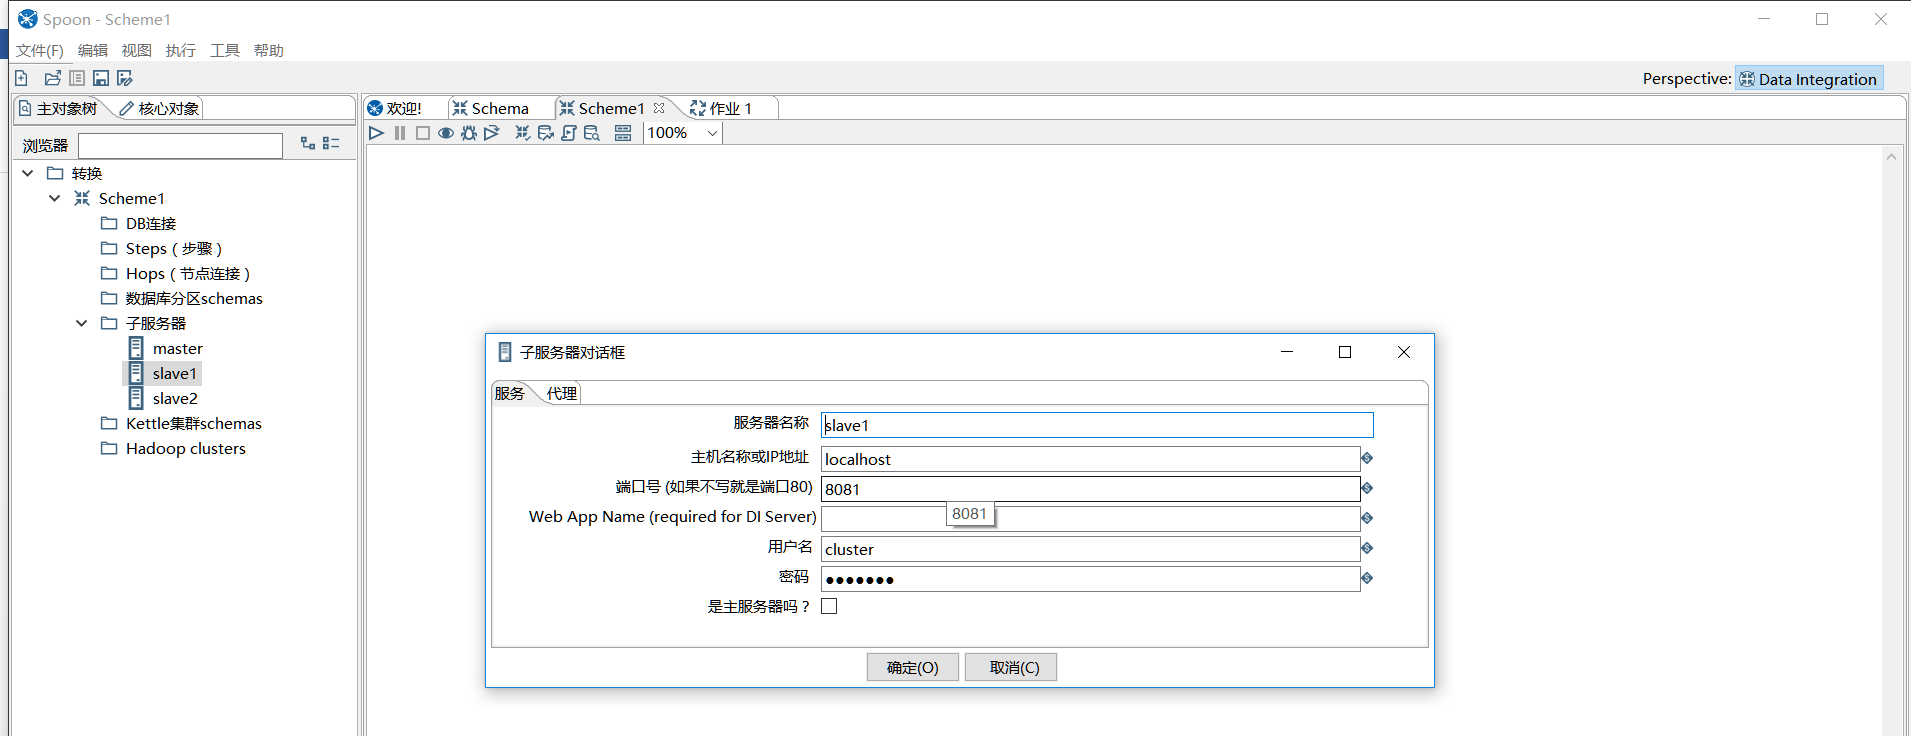Pause the running transformation
Viewport: 1911px width, 736px height.
(x=400, y=133)
